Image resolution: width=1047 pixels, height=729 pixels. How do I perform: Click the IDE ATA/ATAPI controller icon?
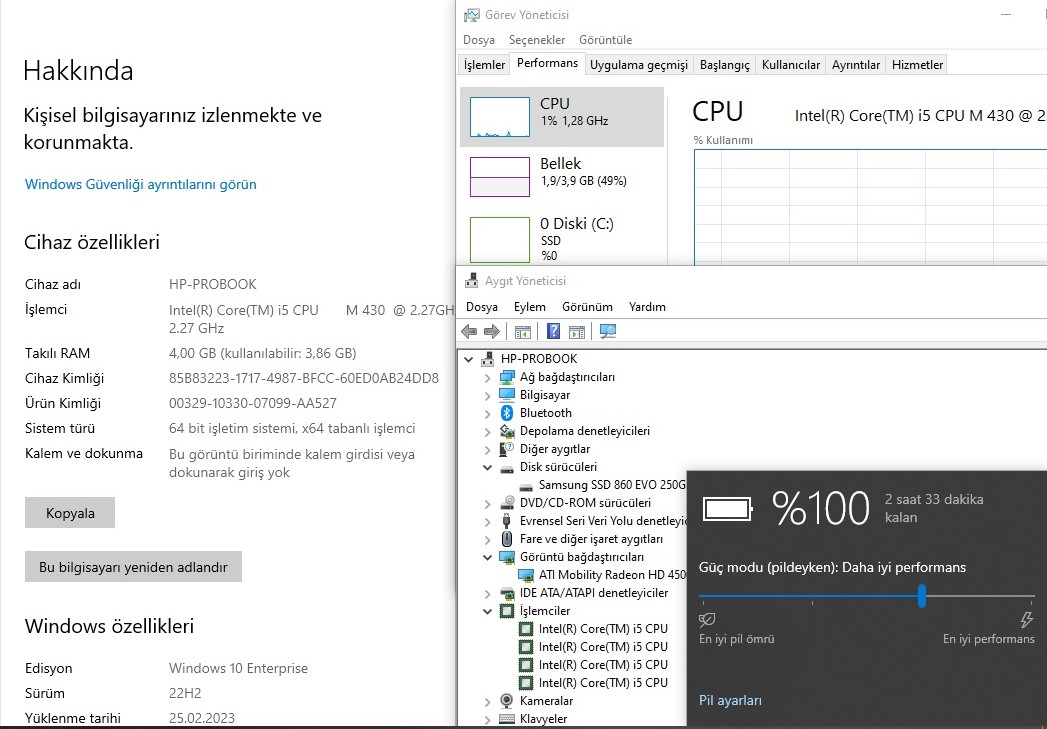[507, 593]
